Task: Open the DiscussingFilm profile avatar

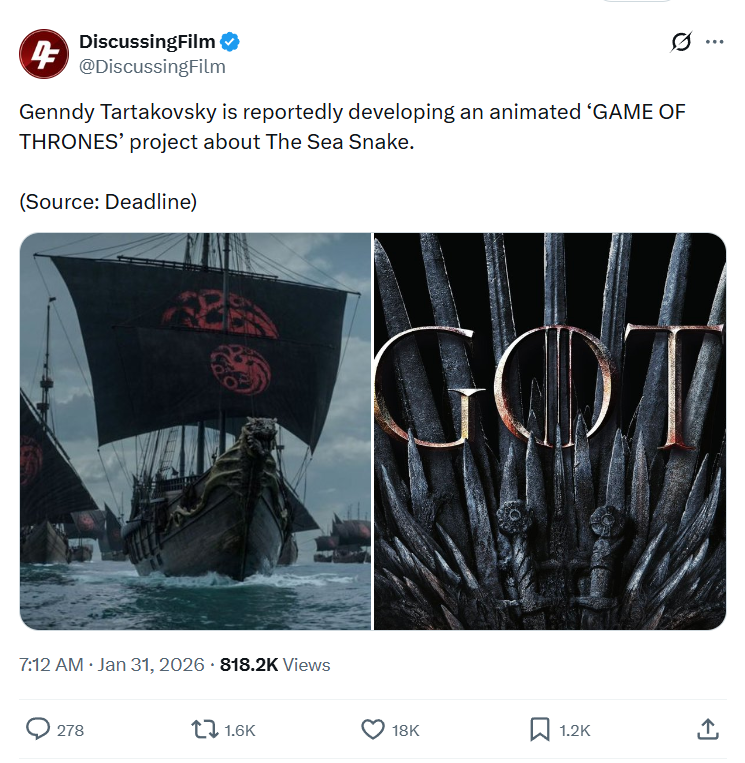Action: pyautogui.click(x=44, y=54)
